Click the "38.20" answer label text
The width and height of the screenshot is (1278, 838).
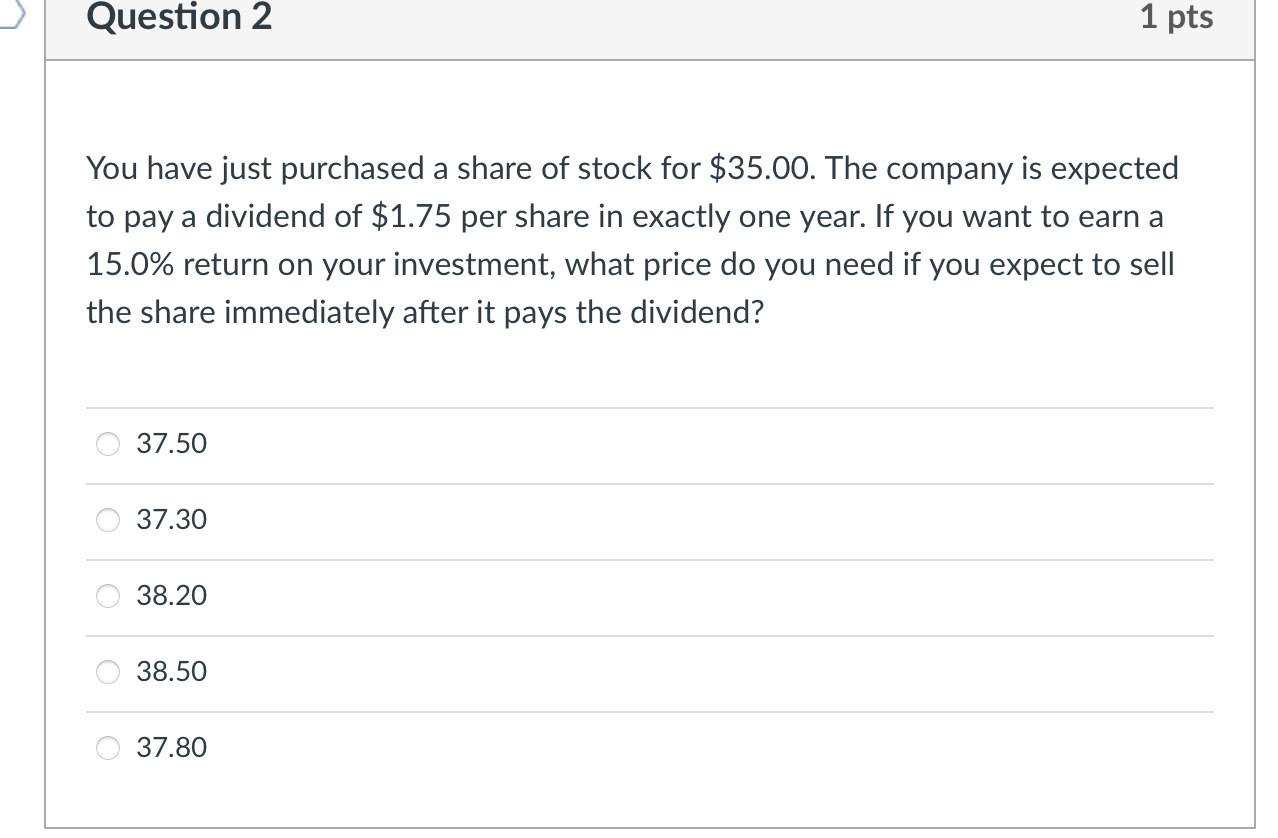coord(172,596)
